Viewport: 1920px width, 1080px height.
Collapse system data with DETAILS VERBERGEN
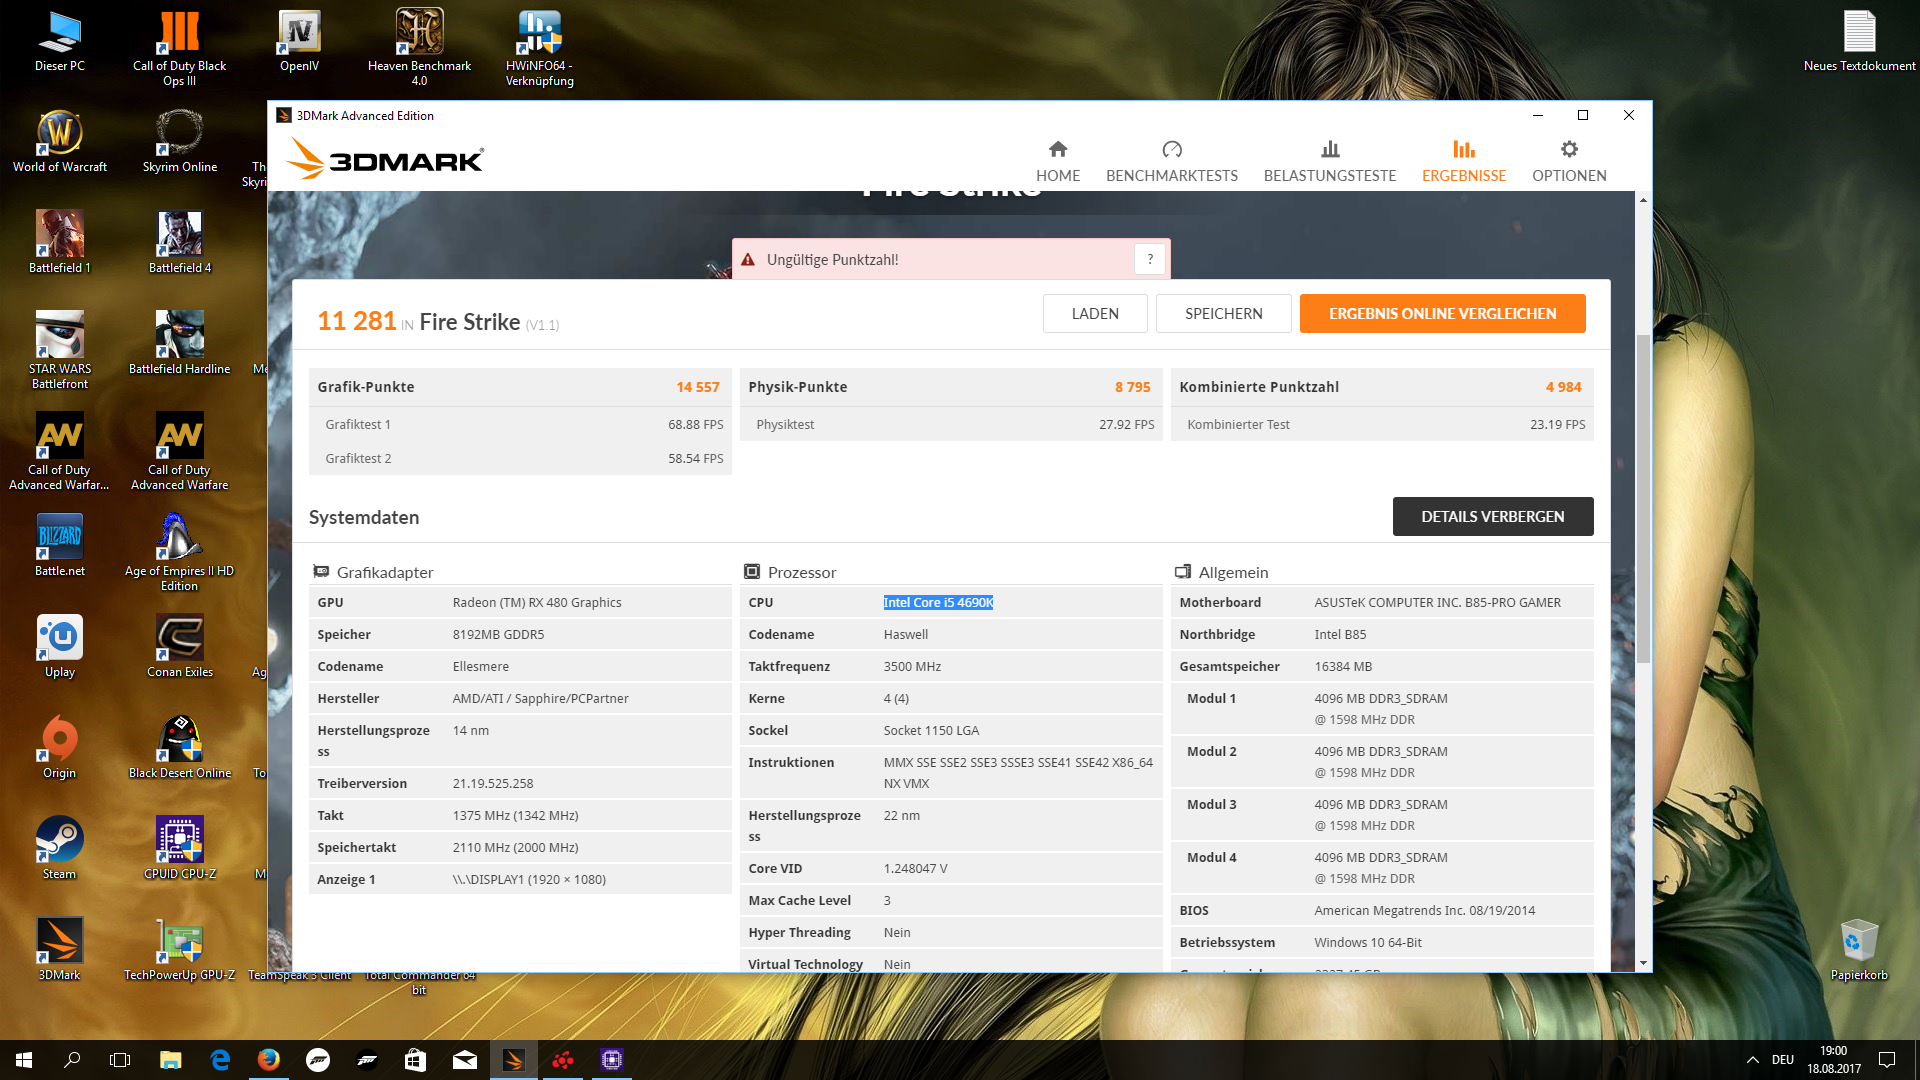point(1492,517)
